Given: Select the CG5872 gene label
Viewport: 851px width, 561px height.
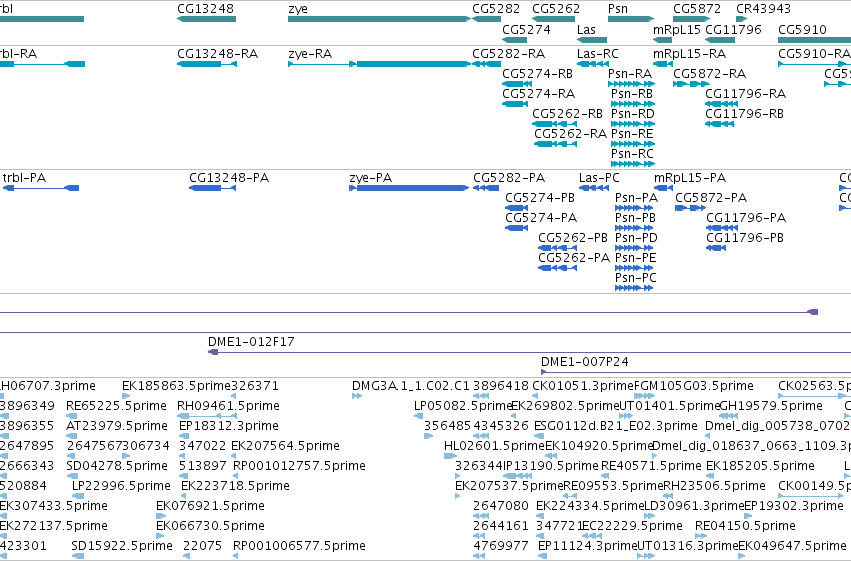Looking at the screenshot, I should pyautogui.click(x=697, y=9).
